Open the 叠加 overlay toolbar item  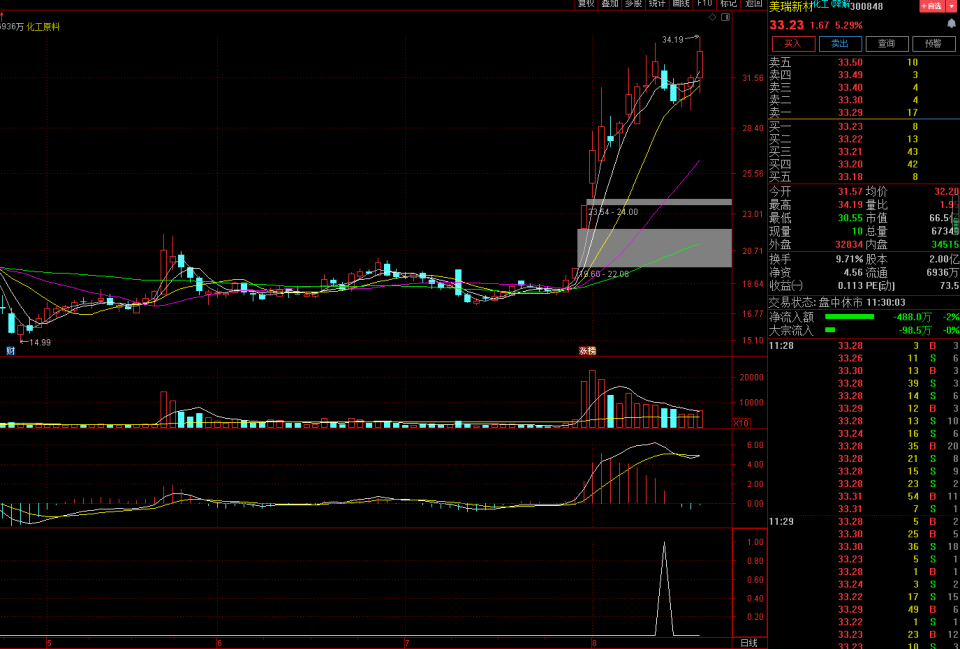coord(610,4)
